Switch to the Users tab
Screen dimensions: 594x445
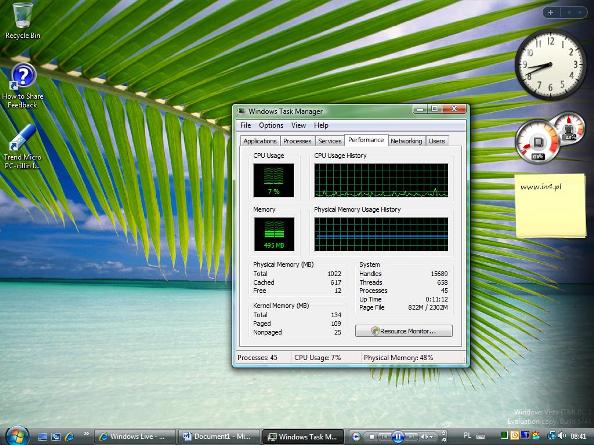[x=437, y=141]
